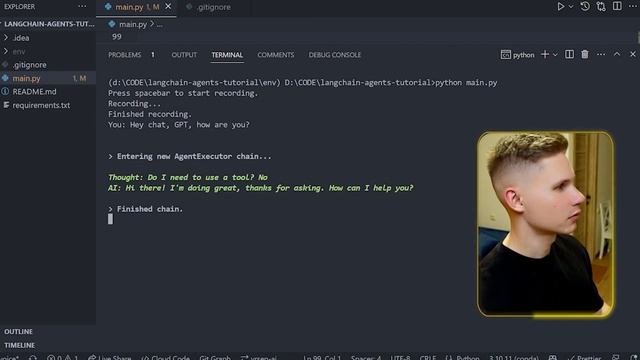Click the 'AI: Hi there!' response line
The height and width of the screenshot is (360, 640).
tap(260, 188)
